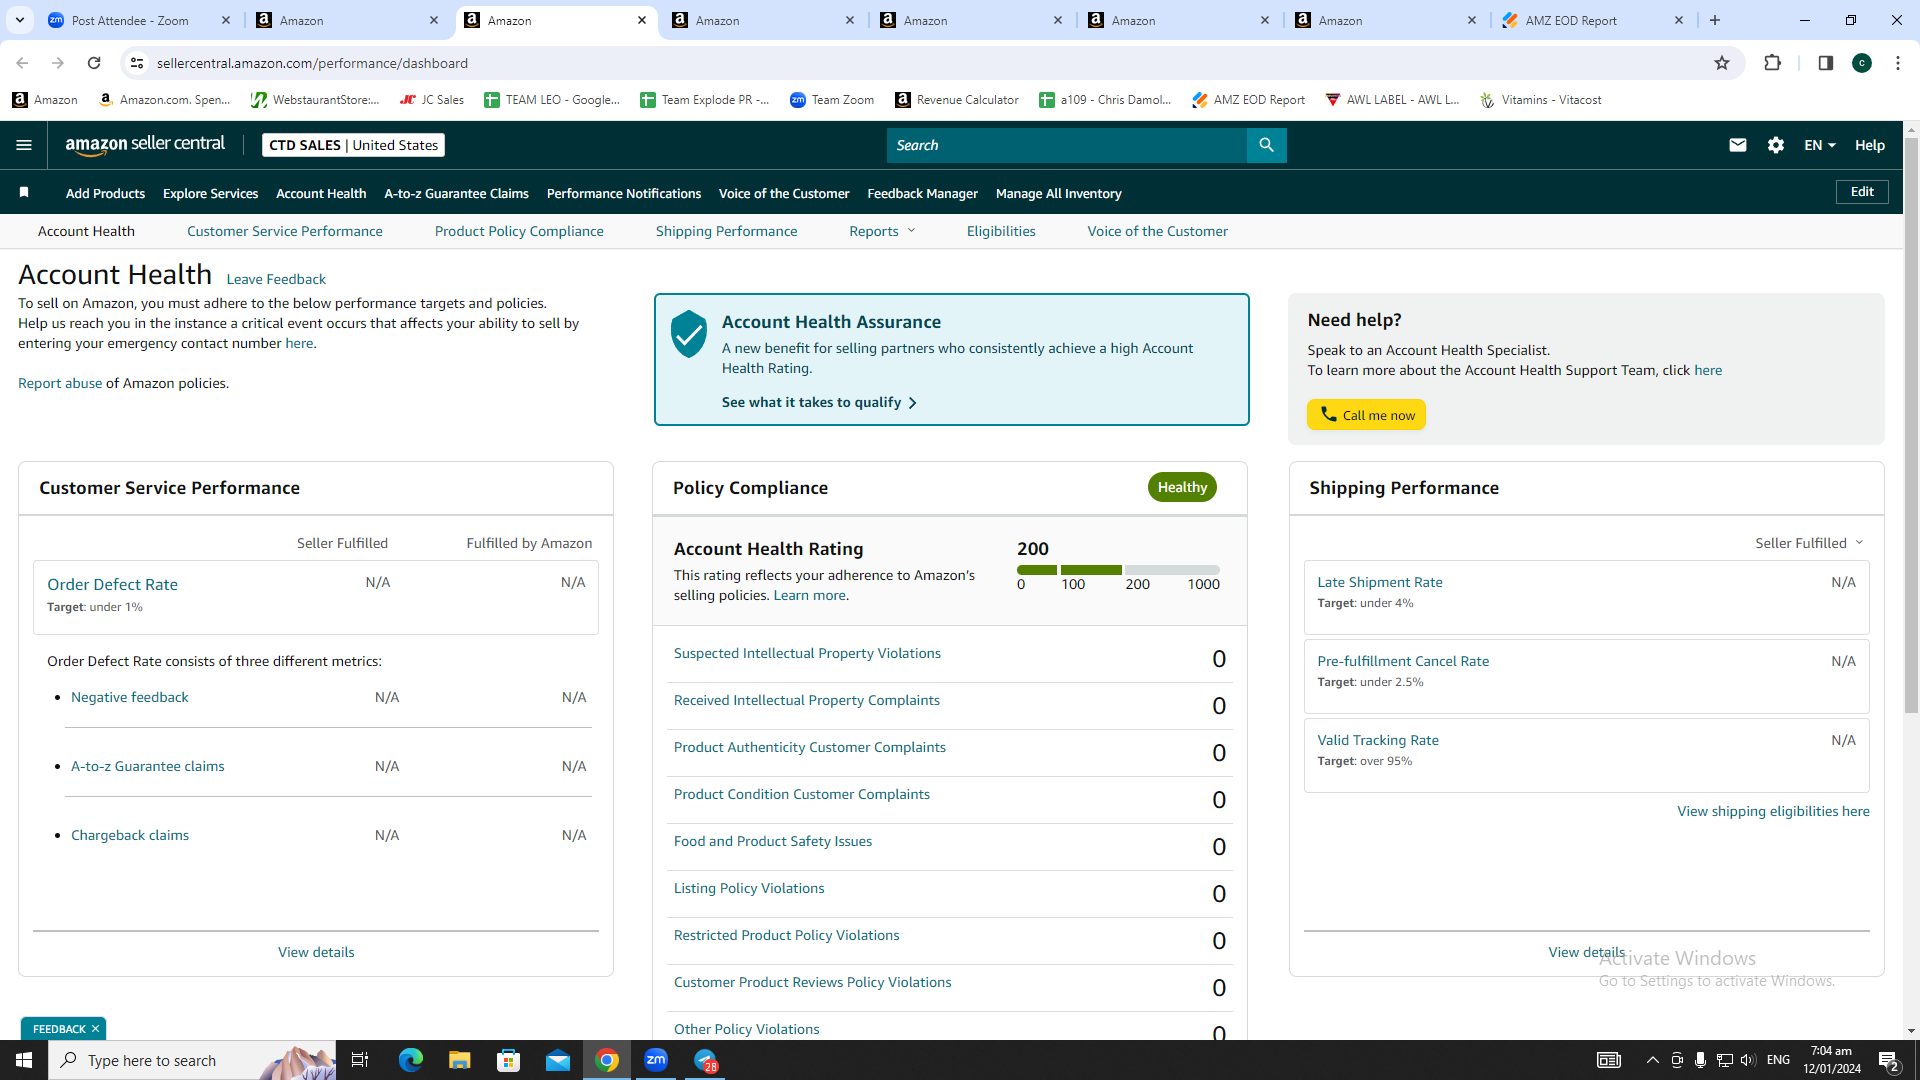Switch the CTD SALES United States account

tap(353, 145)
